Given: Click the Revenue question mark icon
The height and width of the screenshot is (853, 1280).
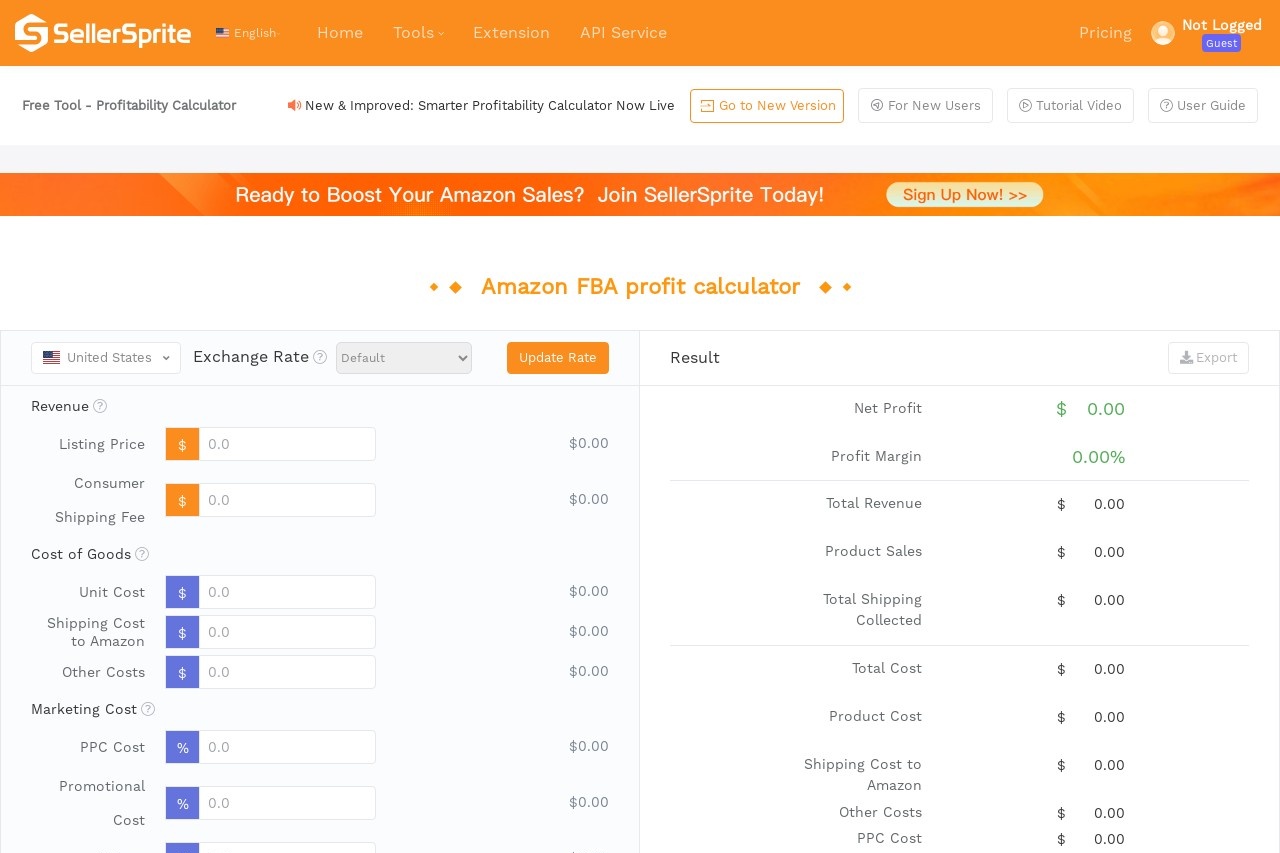Looking at the screenshot, I should pyautogui.click(x=100, y=406).
